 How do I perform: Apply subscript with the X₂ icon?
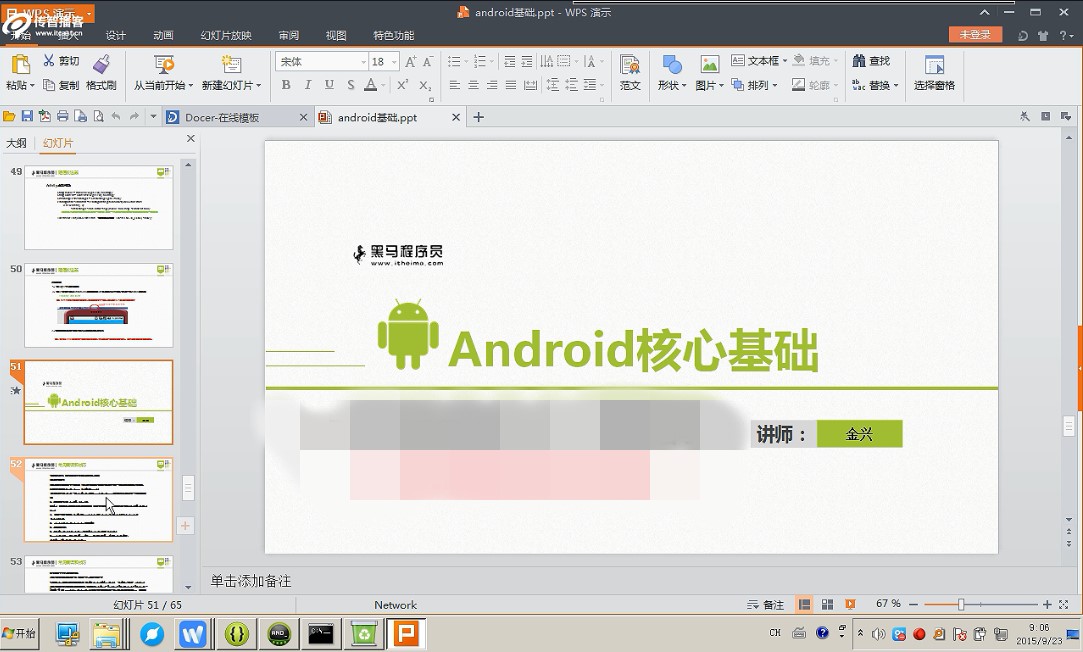425,85
